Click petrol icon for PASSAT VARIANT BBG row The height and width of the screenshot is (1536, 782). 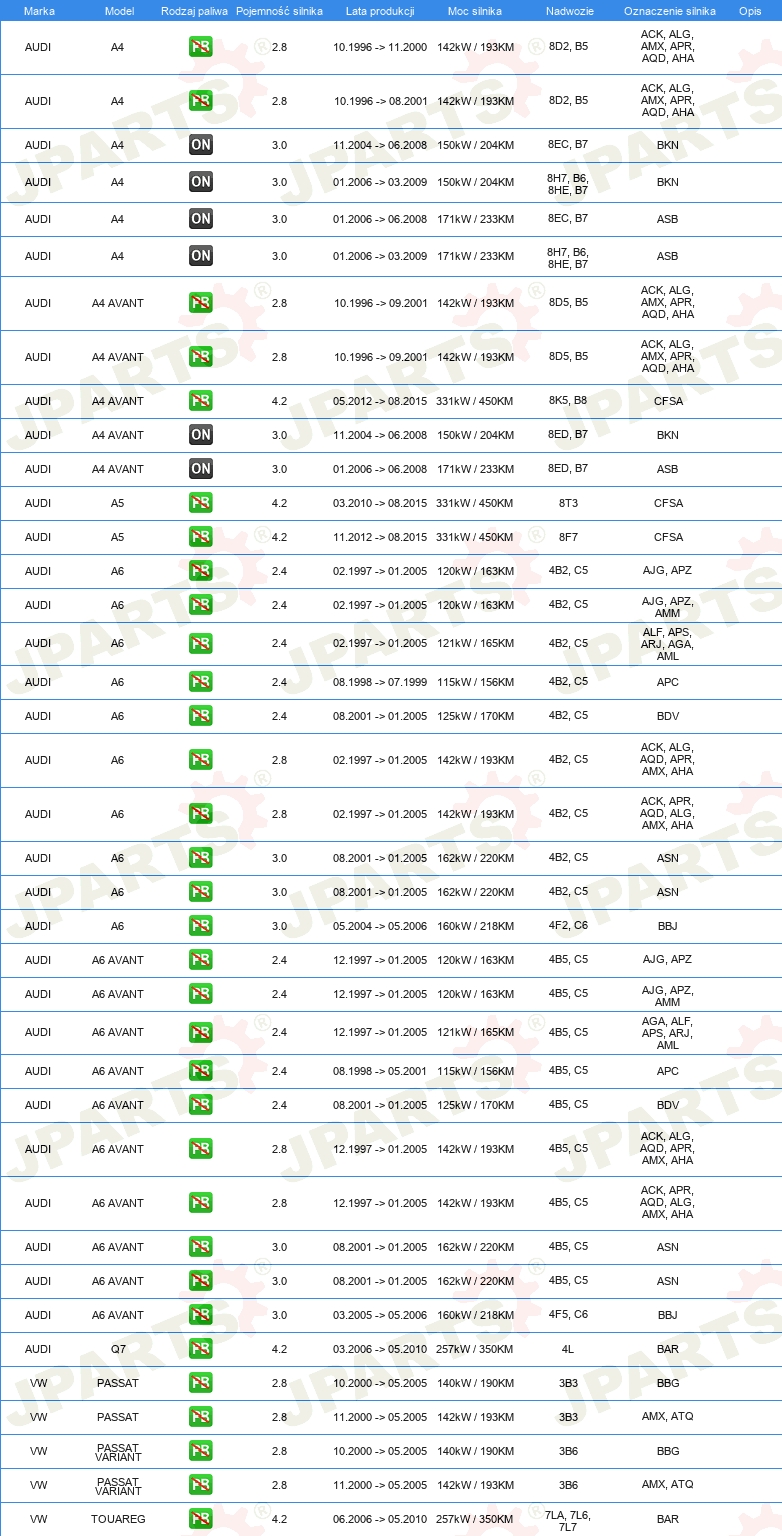(201, 1451)
